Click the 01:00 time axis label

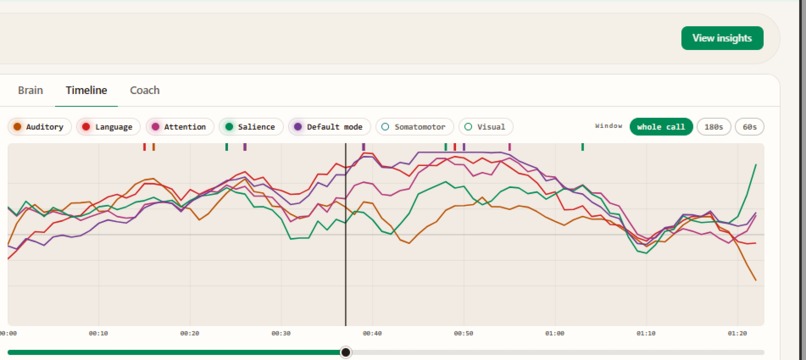point(555,333)
